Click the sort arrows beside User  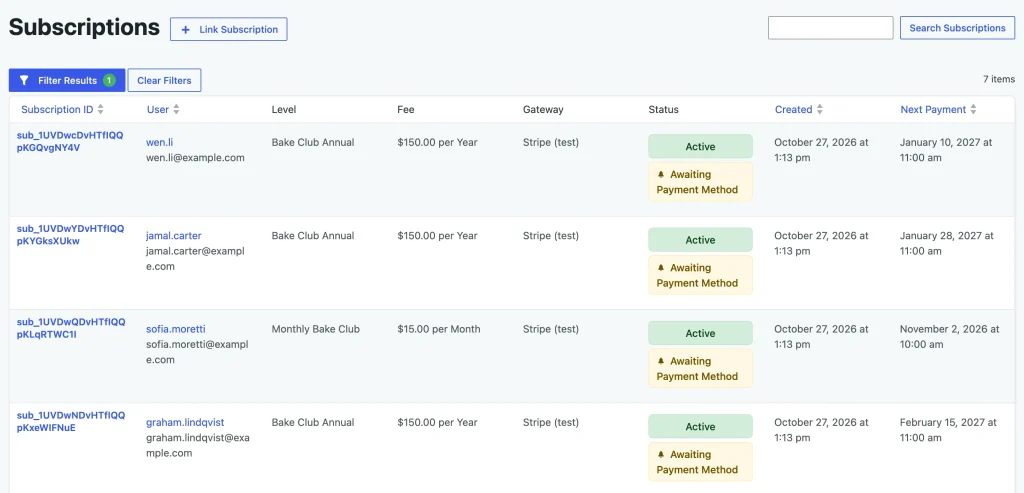coord(176,110)
